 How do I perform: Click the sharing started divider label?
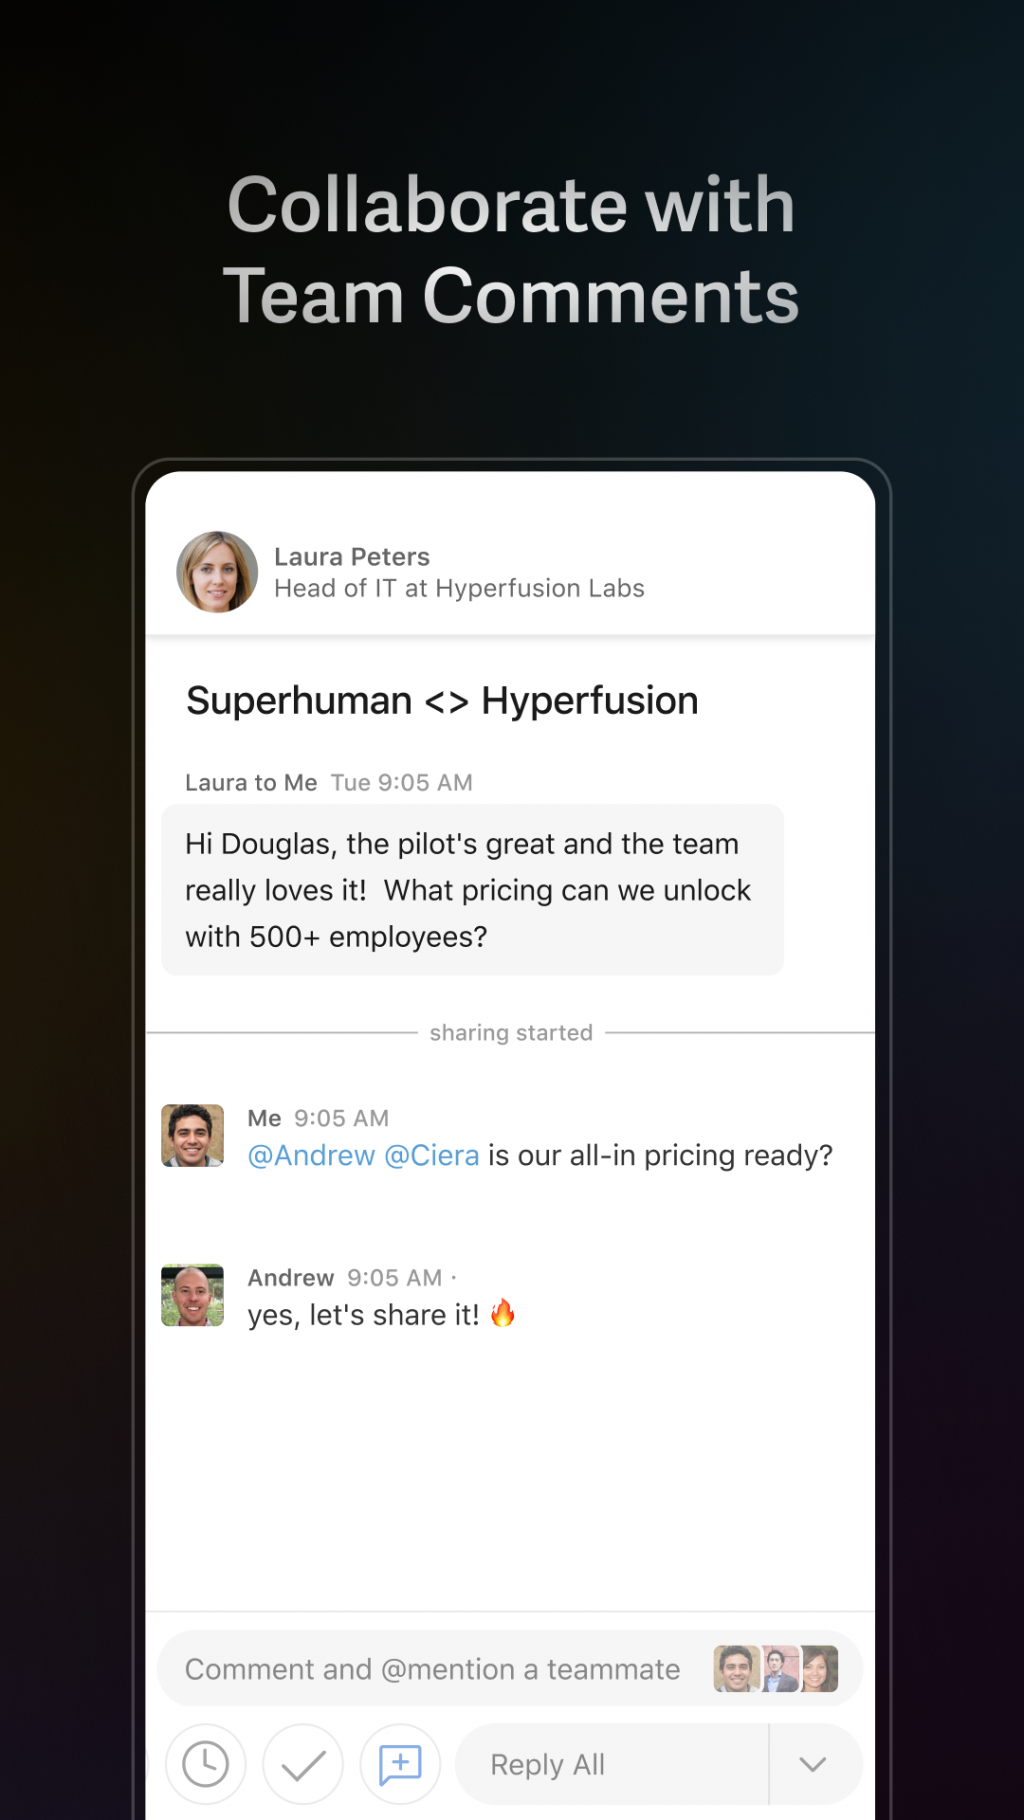click(x=511, y=1033)
